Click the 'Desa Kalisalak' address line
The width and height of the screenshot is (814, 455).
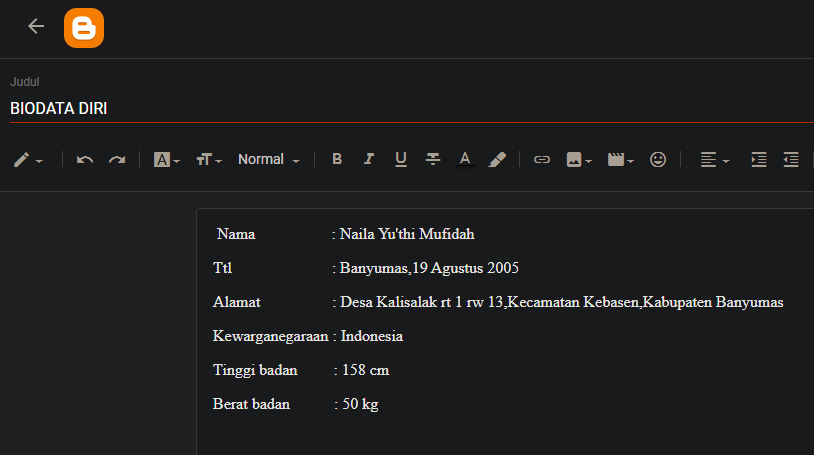click(x=562, y=302)
